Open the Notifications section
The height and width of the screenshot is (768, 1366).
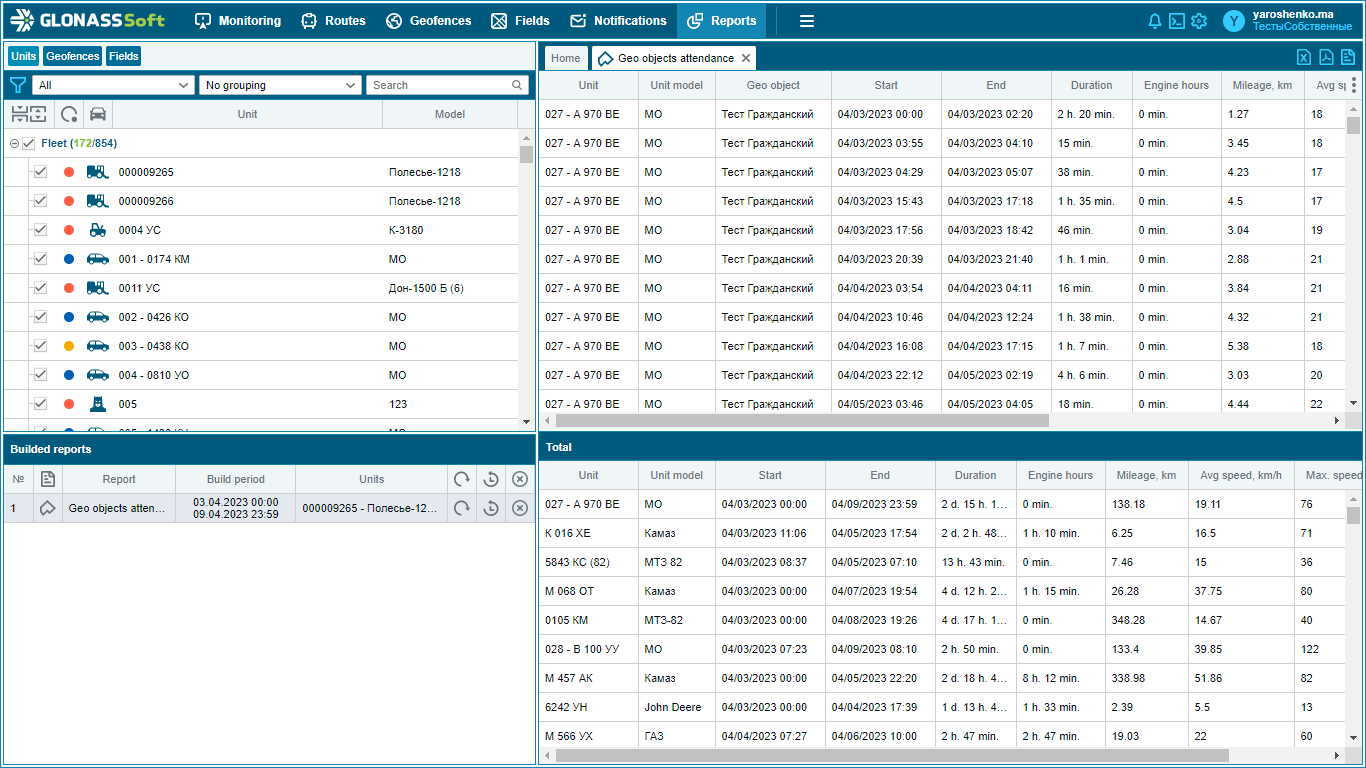tap(618, 21)
